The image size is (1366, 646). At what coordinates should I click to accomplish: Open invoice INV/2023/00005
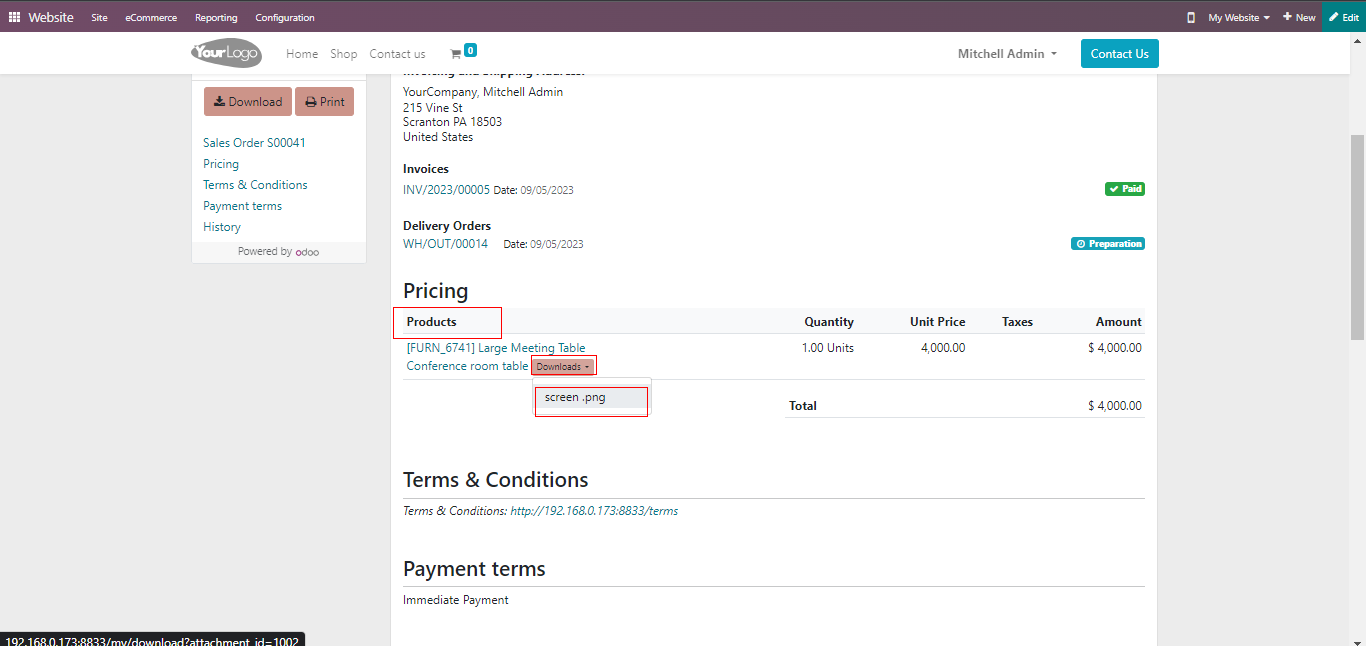[446, 189]
